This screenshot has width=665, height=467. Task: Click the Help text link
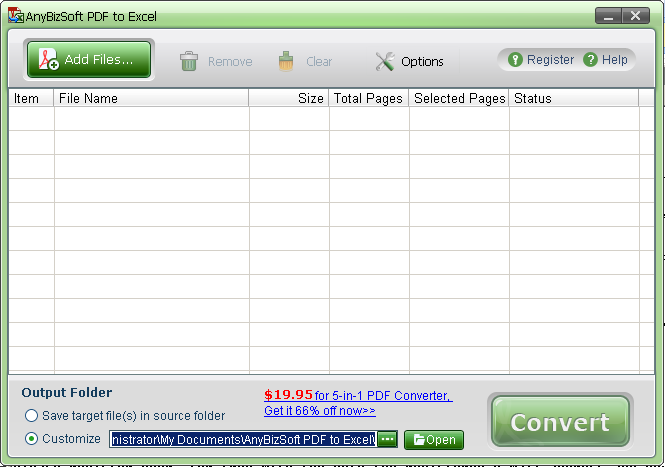tap(615, 59)
